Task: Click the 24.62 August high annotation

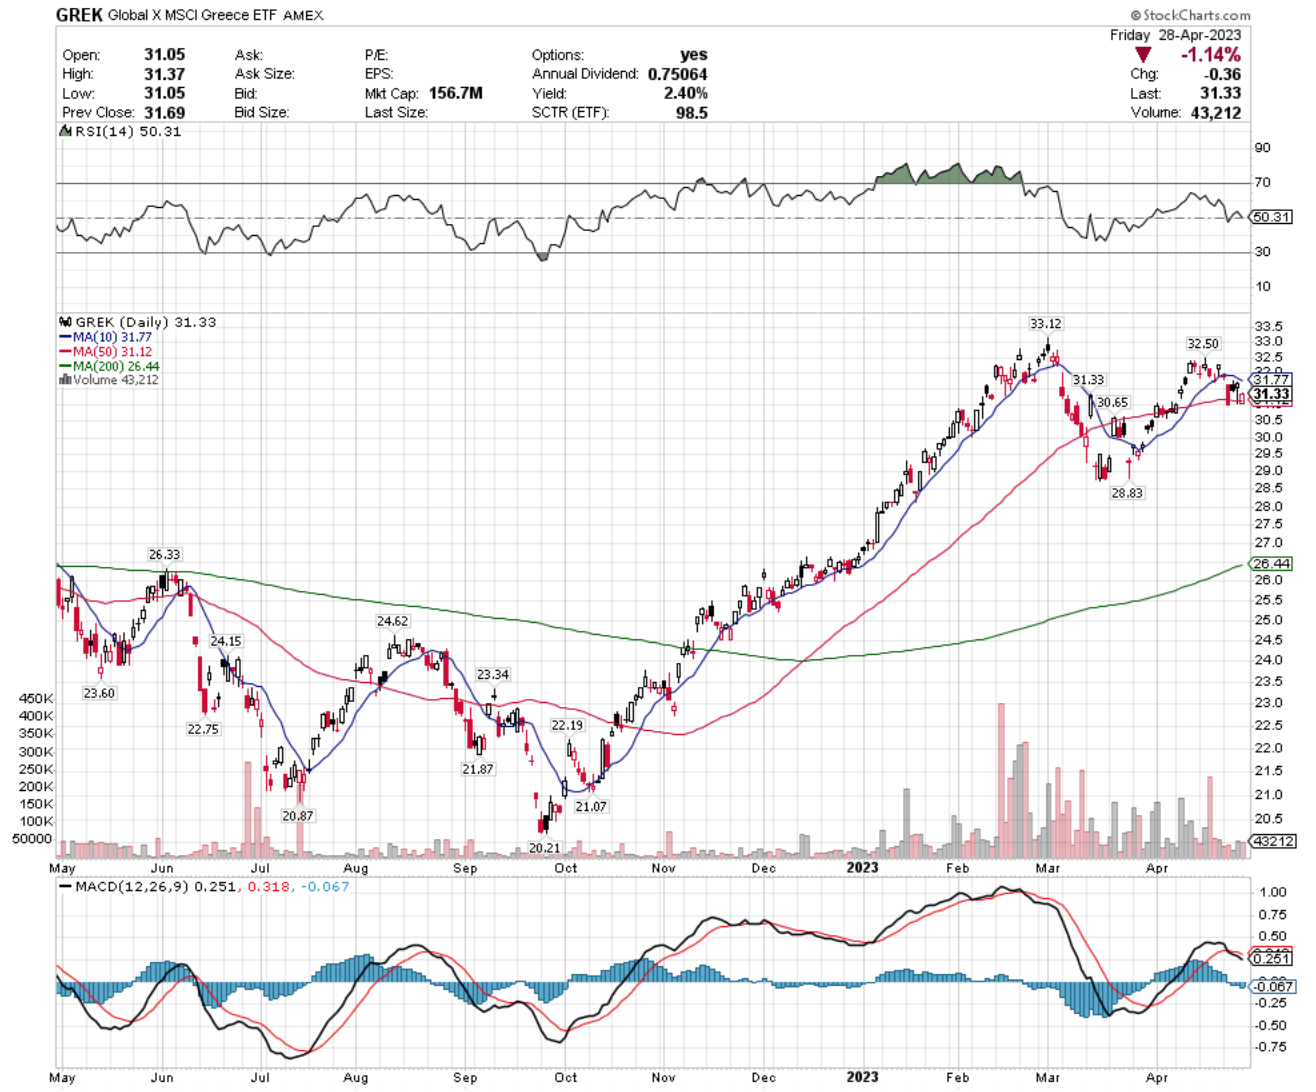Action: (393, 621)
